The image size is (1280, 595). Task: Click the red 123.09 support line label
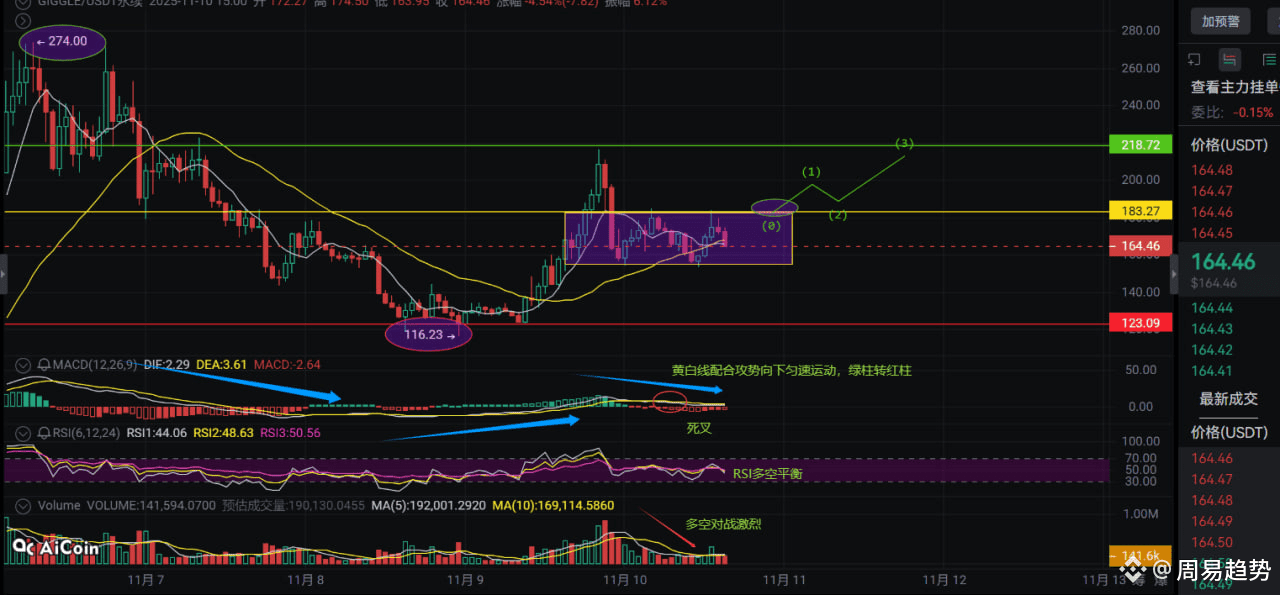tap(1141, 322)
